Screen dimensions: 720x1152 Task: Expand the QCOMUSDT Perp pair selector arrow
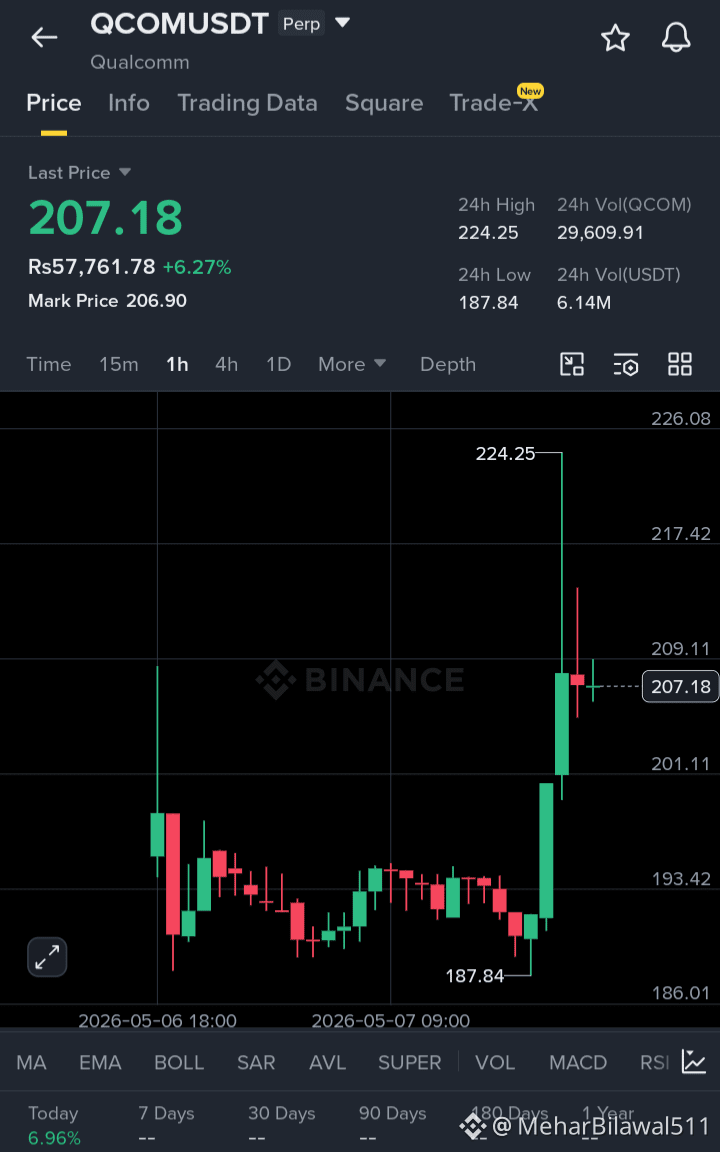click(342, 23)
